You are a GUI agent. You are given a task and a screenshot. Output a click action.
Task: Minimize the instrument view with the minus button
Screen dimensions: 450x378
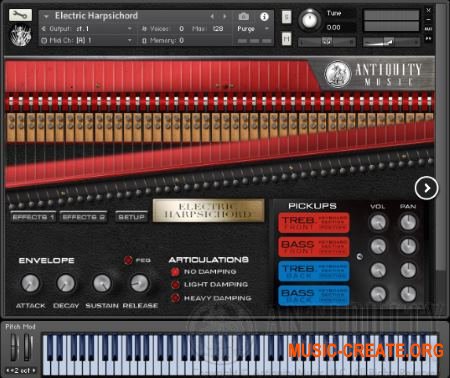[x=429, y=20]
